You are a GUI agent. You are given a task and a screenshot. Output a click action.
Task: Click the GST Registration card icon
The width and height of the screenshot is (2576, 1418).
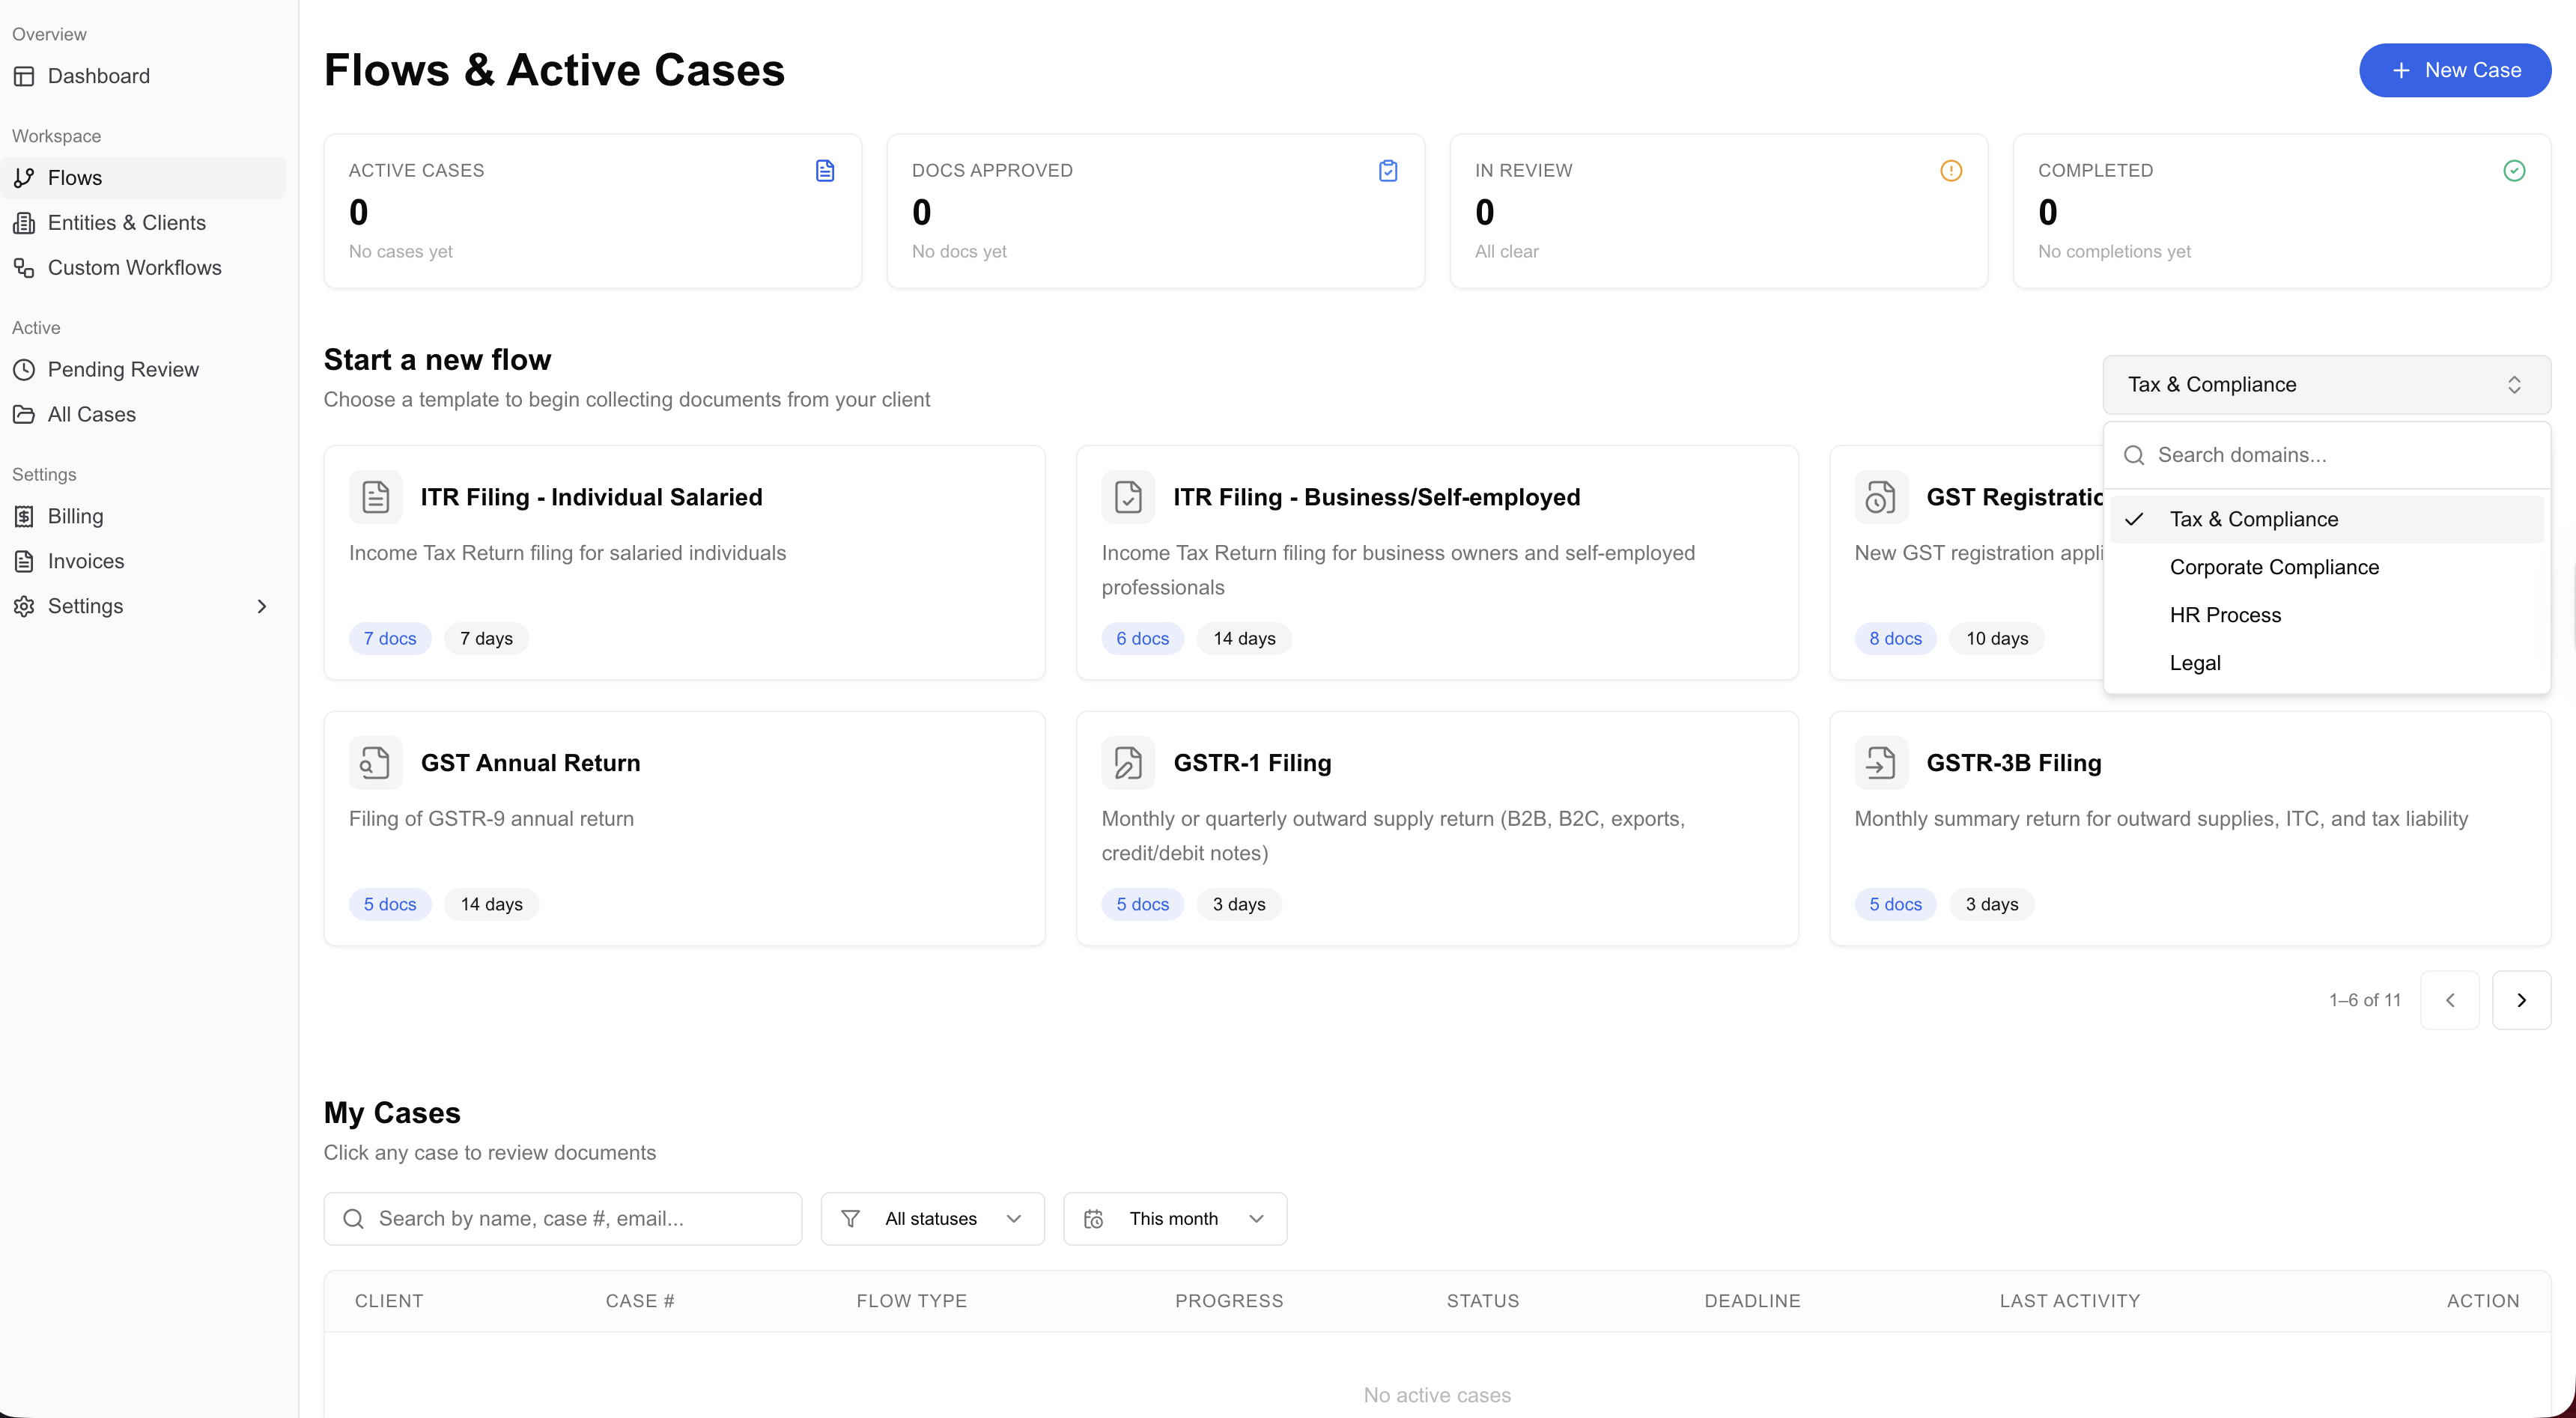[1881, 497]
